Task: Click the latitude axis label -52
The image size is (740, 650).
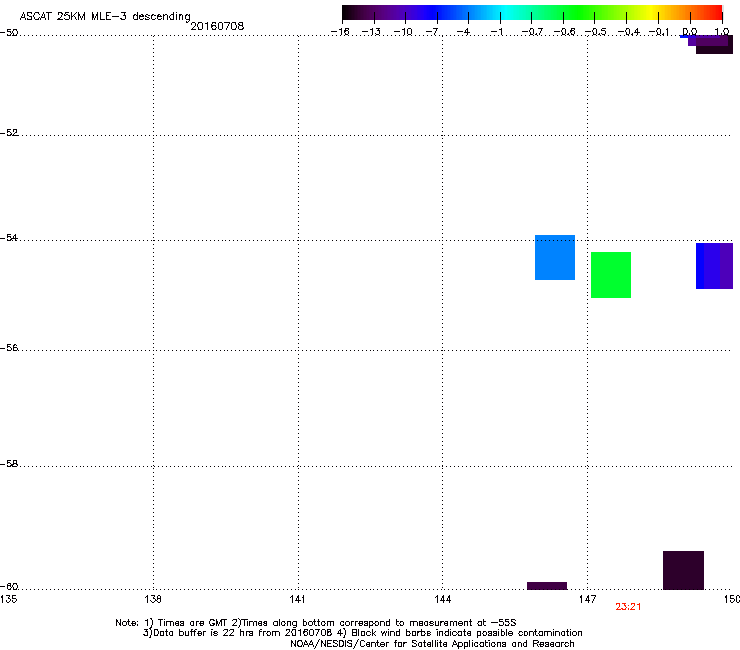Action: (x=9, y=133)
